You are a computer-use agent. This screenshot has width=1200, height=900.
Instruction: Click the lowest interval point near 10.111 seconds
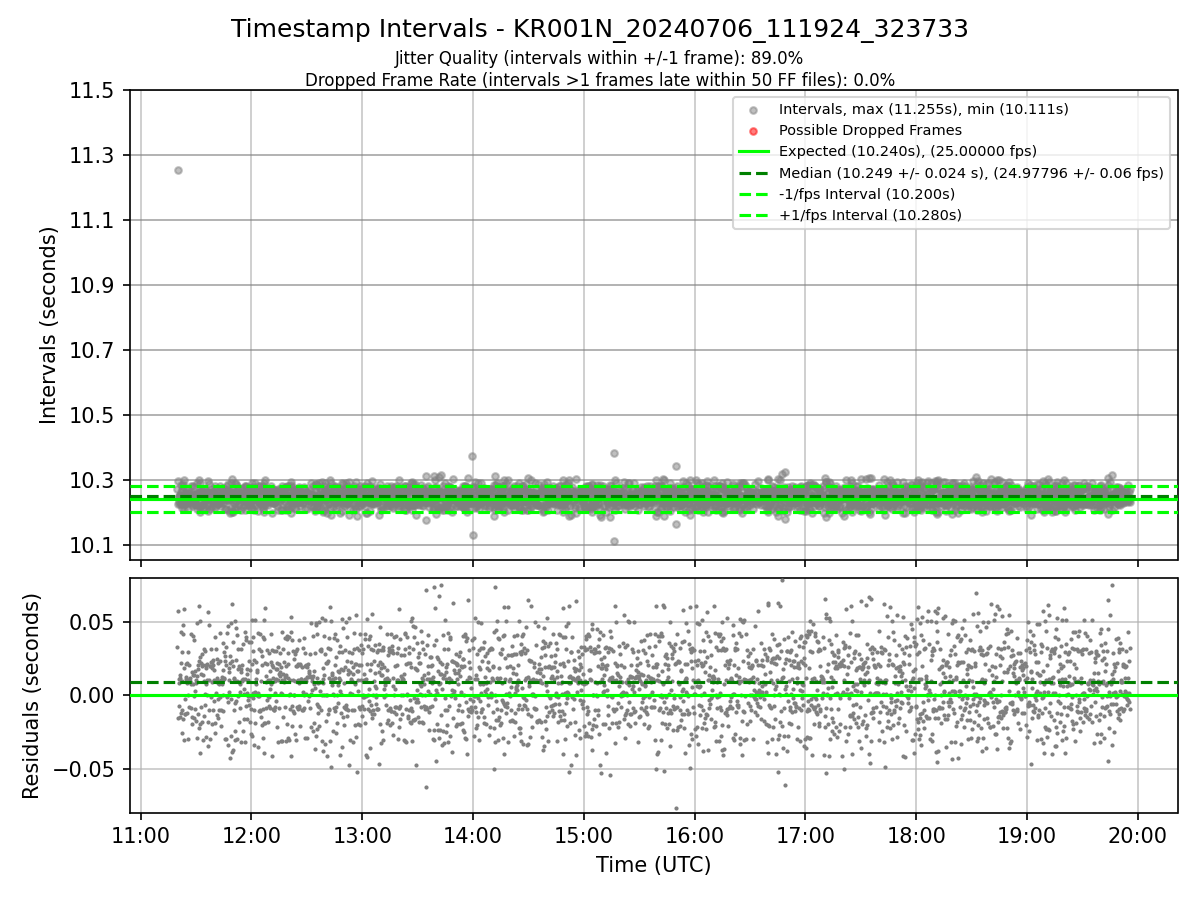pyautogui.click(x=614, y=541)
